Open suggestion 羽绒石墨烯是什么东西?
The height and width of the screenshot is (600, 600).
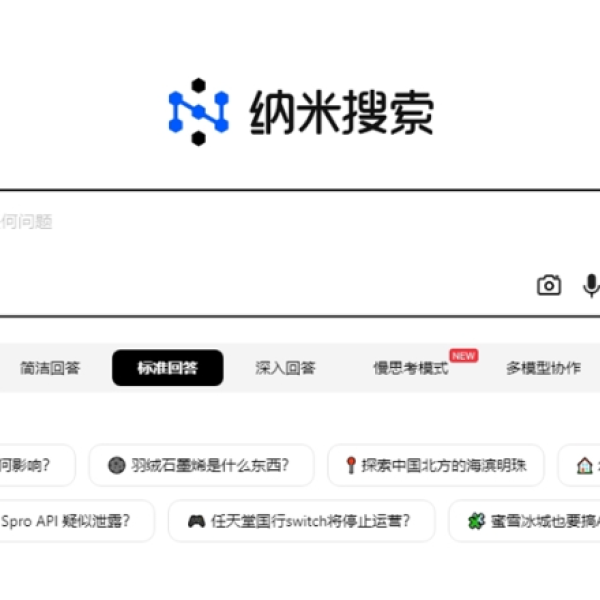pos(202,465)
